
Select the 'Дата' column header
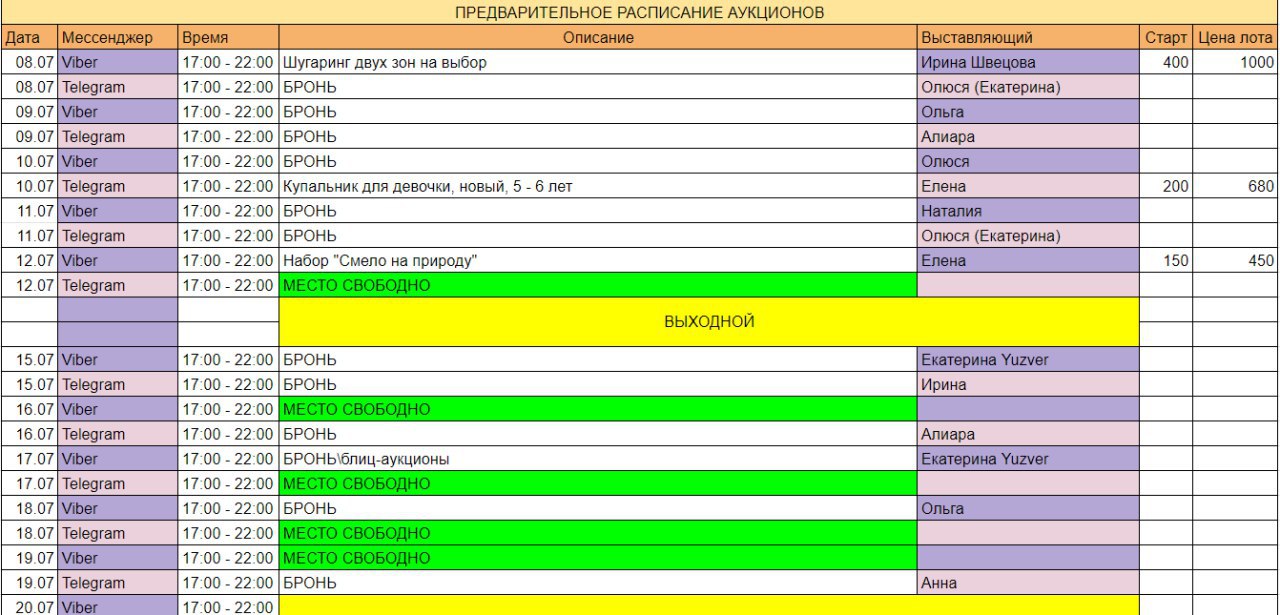pos(29,38)
